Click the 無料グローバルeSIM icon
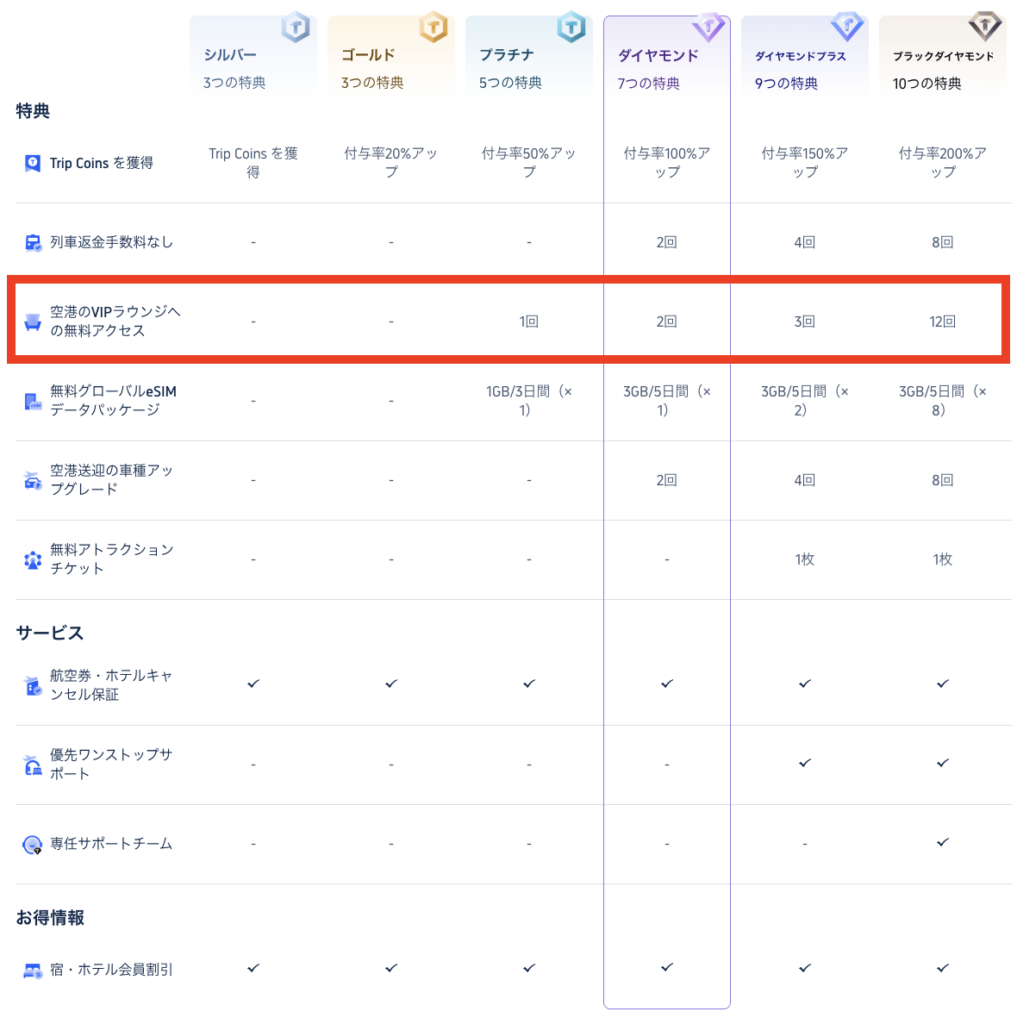1017x1024 pixels. point(32,401)
